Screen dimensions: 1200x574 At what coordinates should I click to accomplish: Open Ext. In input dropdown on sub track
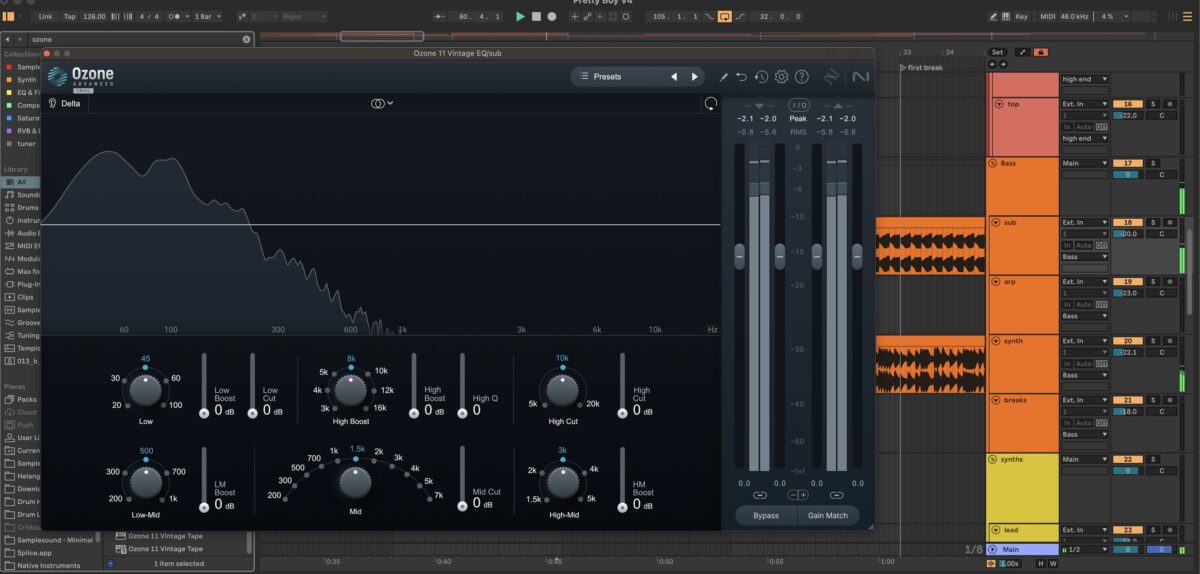[x=1085, y=222]
